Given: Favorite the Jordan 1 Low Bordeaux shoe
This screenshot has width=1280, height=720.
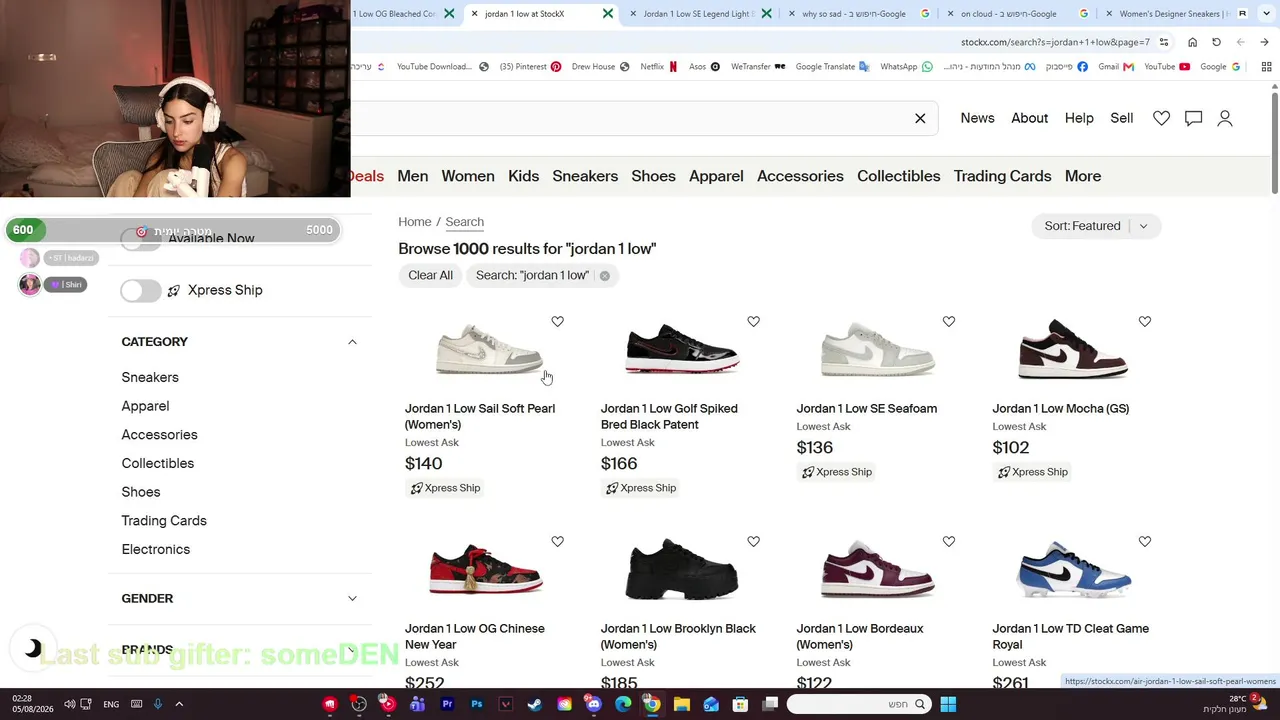Looking at the screenshot, I should pyautogui.click(x=948, y=541).
